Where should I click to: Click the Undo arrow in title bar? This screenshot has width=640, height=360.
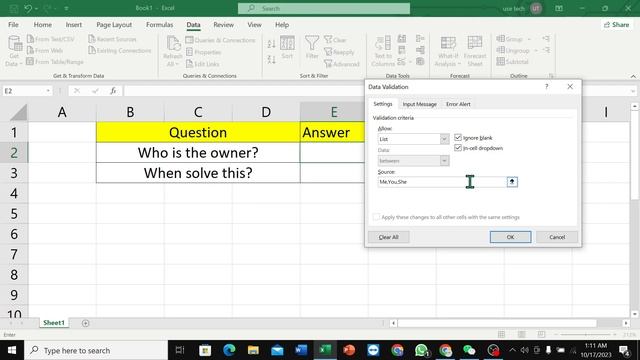click(27, 8)
